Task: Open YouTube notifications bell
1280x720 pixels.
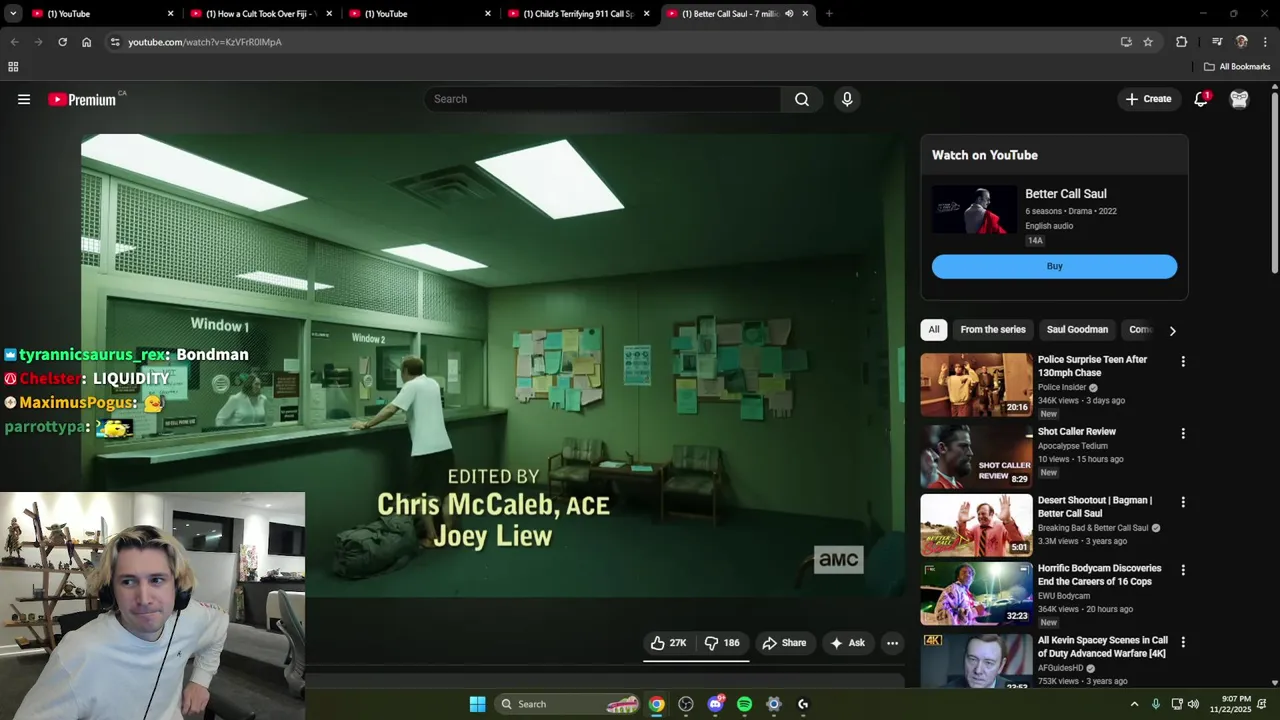Action: point(1201,99)
